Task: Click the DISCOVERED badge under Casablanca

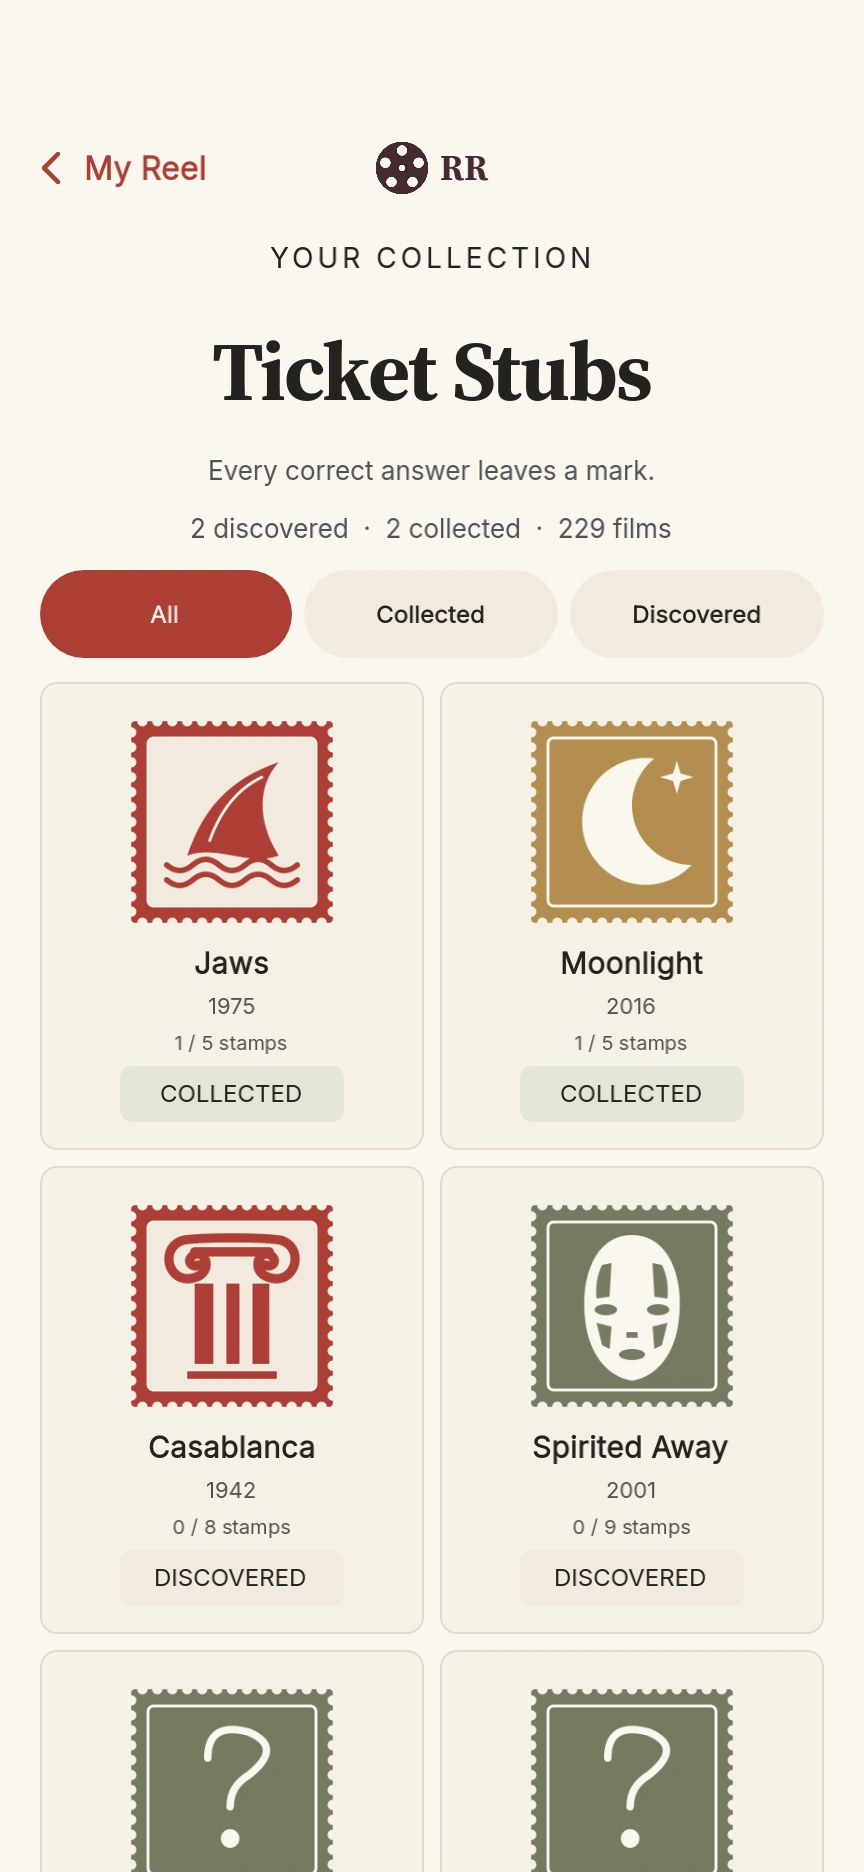Action: coord(232,1578)
